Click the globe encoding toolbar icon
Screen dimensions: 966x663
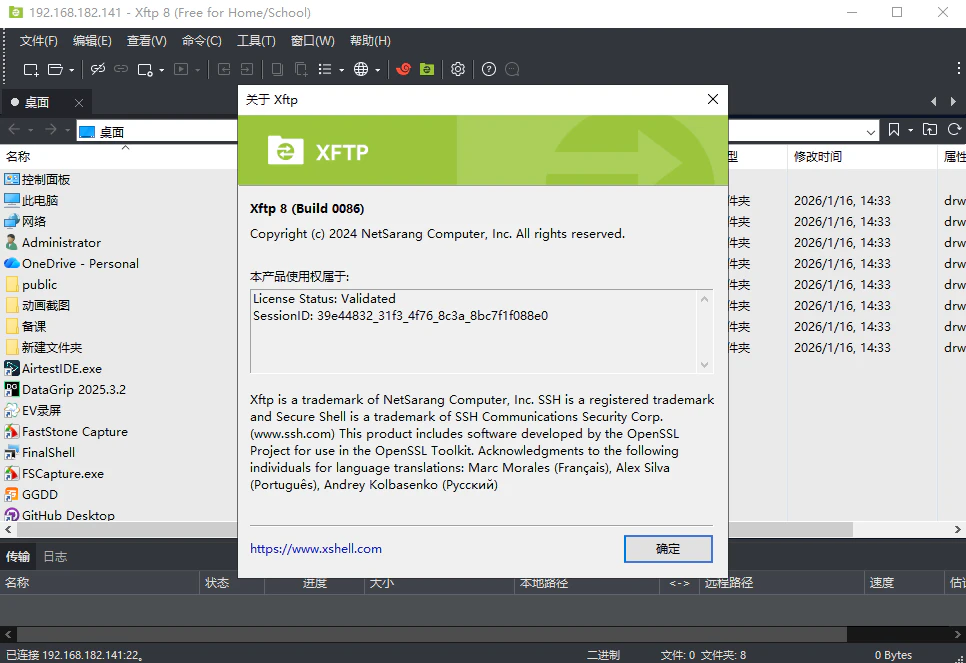[x=363, y=68]
